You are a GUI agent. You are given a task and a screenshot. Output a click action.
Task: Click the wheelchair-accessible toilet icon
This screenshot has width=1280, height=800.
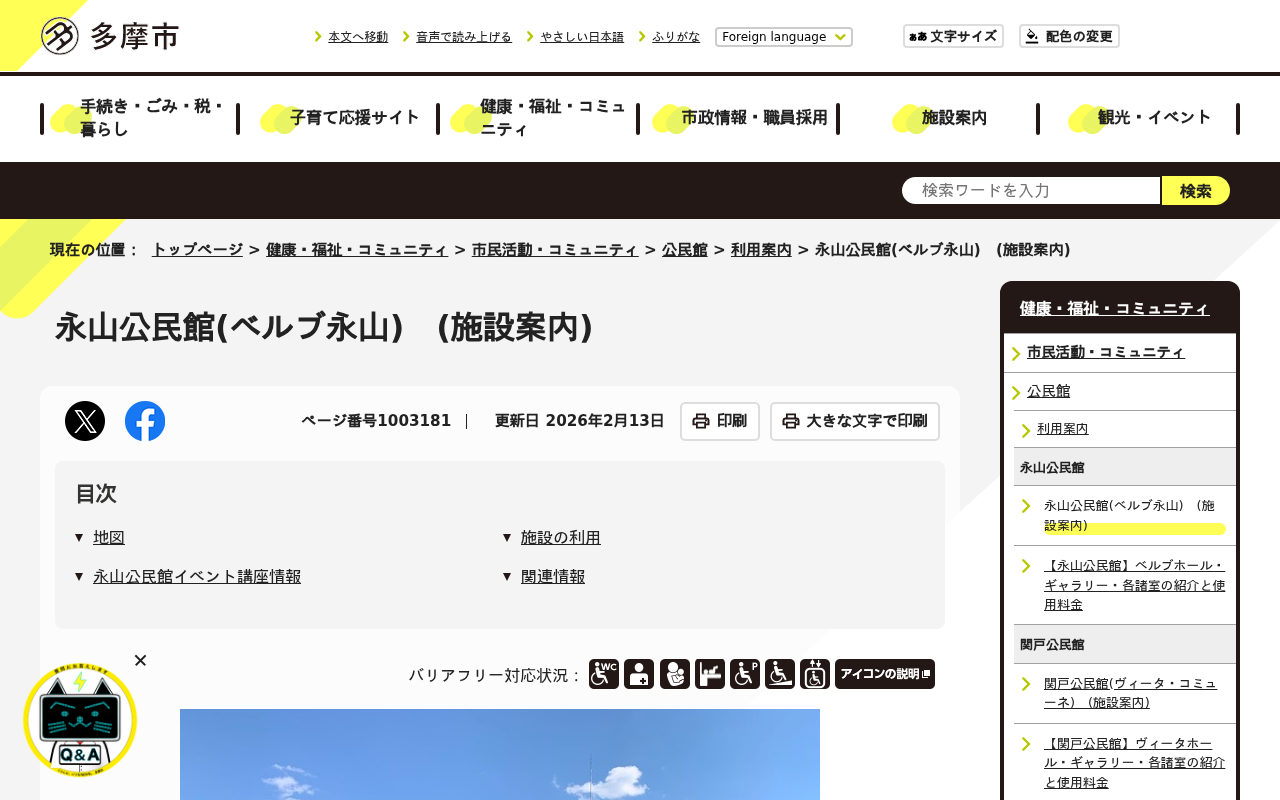click(x=604, y=674)
